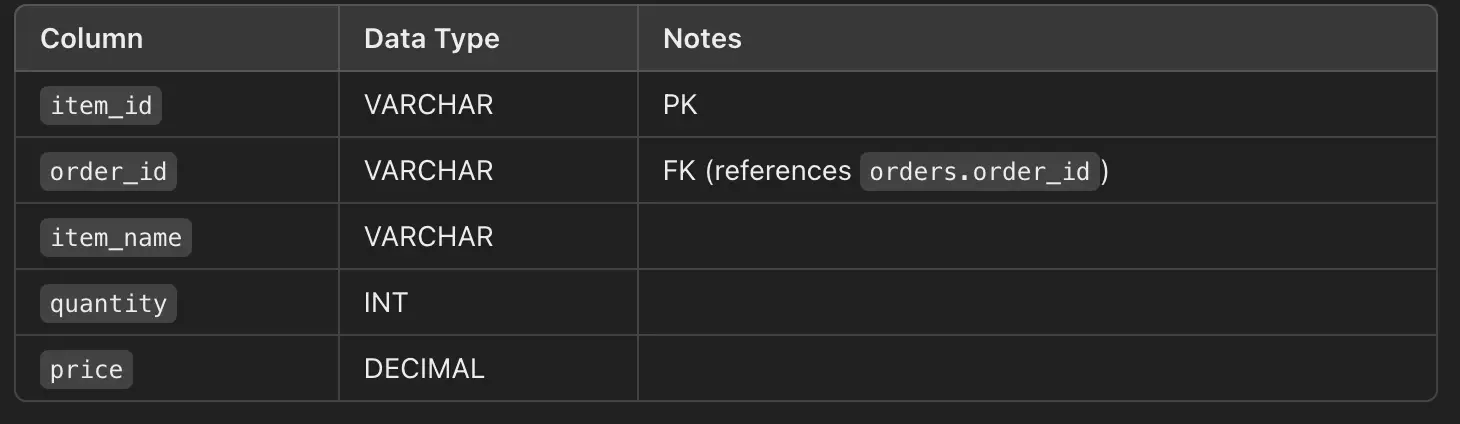Click VARCHAR in the order_id row
1460x424 pixels.
click(428, 171)
